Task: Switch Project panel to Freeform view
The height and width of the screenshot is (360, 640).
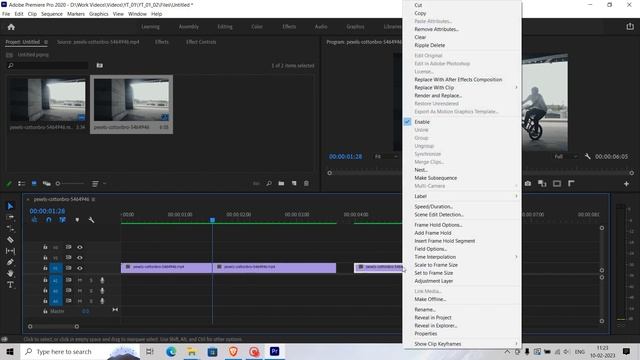Action: pyautogui.click(x=47, y=184)
